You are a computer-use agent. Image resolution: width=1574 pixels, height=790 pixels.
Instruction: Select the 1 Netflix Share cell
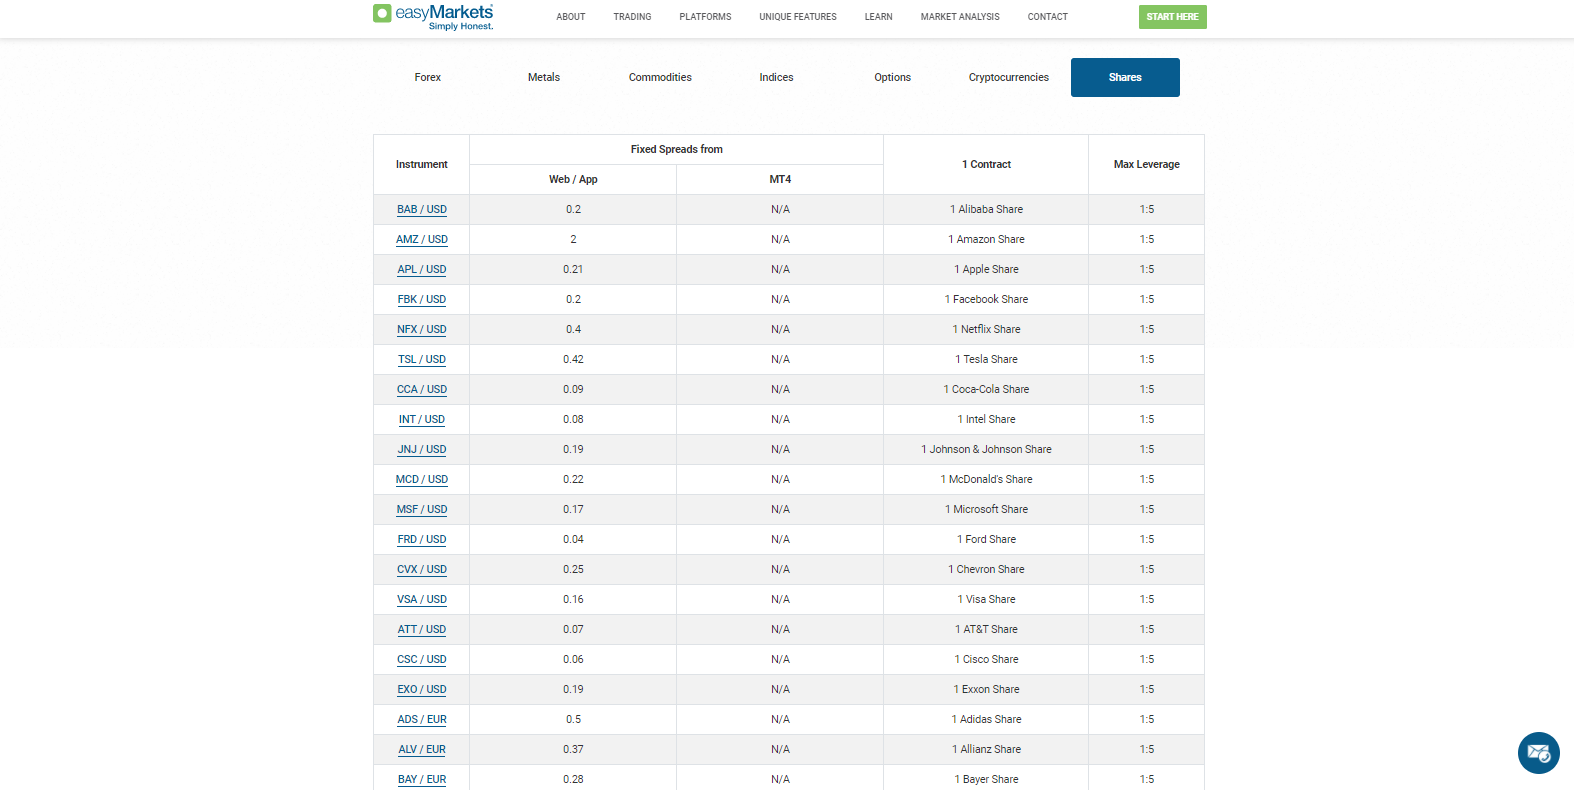click(987, 329)
